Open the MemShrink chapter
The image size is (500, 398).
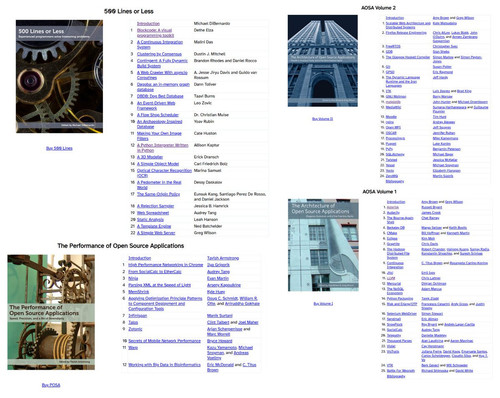coord(139,292)
